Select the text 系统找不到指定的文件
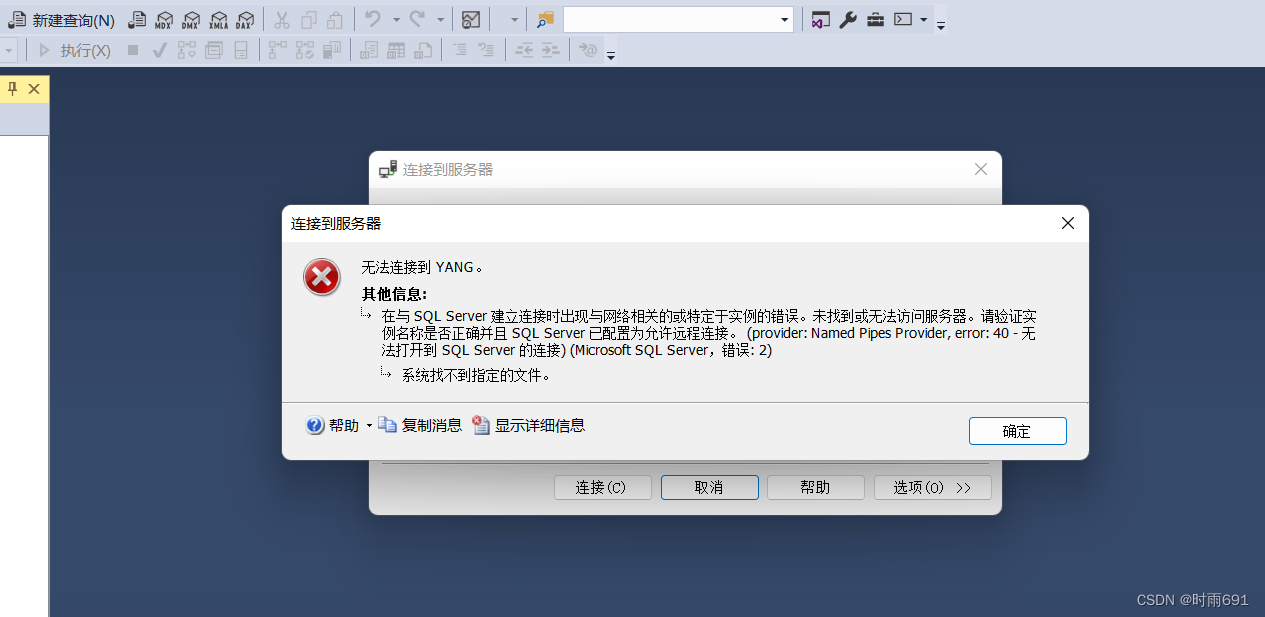Image resolution: width=1265 pixels, height=617 pixels. (x=476, y=376)
